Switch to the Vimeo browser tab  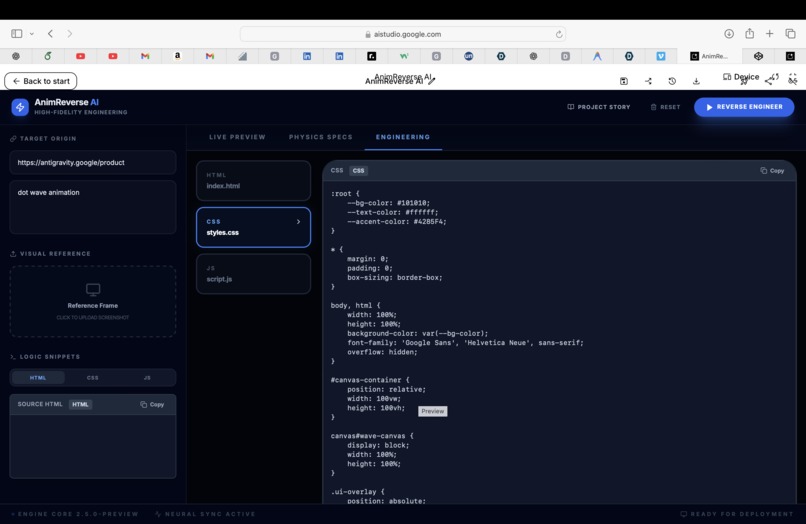click(x=661, y=56)
